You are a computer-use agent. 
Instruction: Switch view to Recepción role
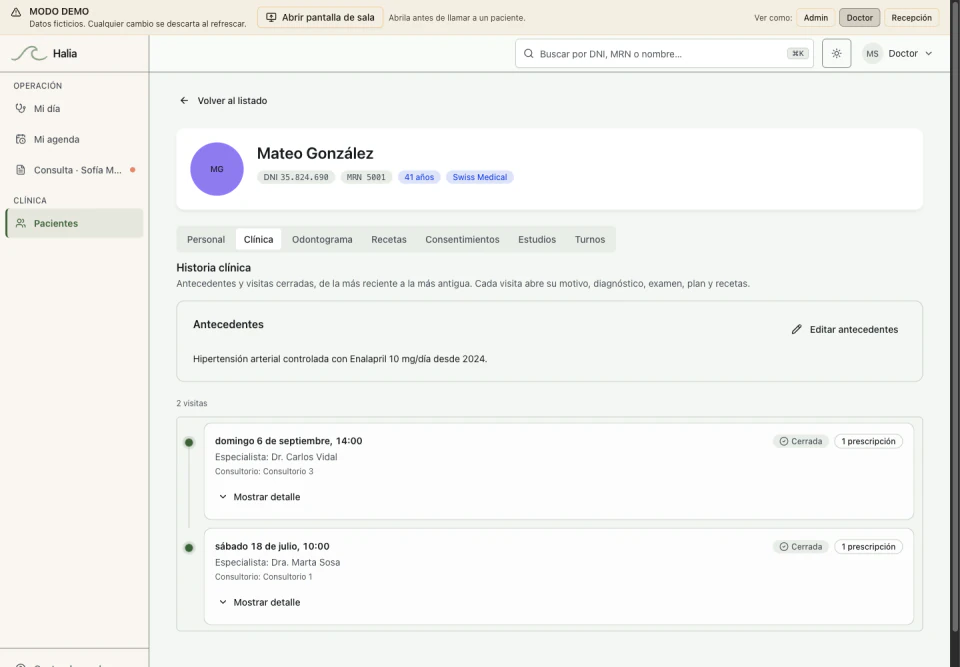(911, 18)
